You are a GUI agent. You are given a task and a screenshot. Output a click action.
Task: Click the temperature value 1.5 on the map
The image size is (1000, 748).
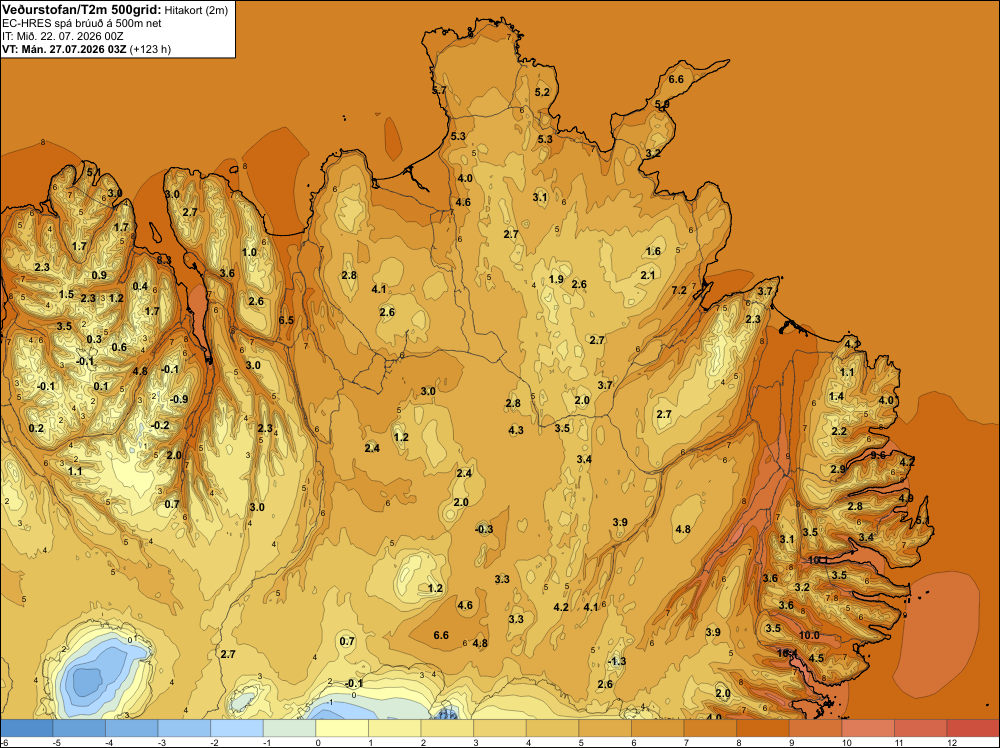pos(66,295)
